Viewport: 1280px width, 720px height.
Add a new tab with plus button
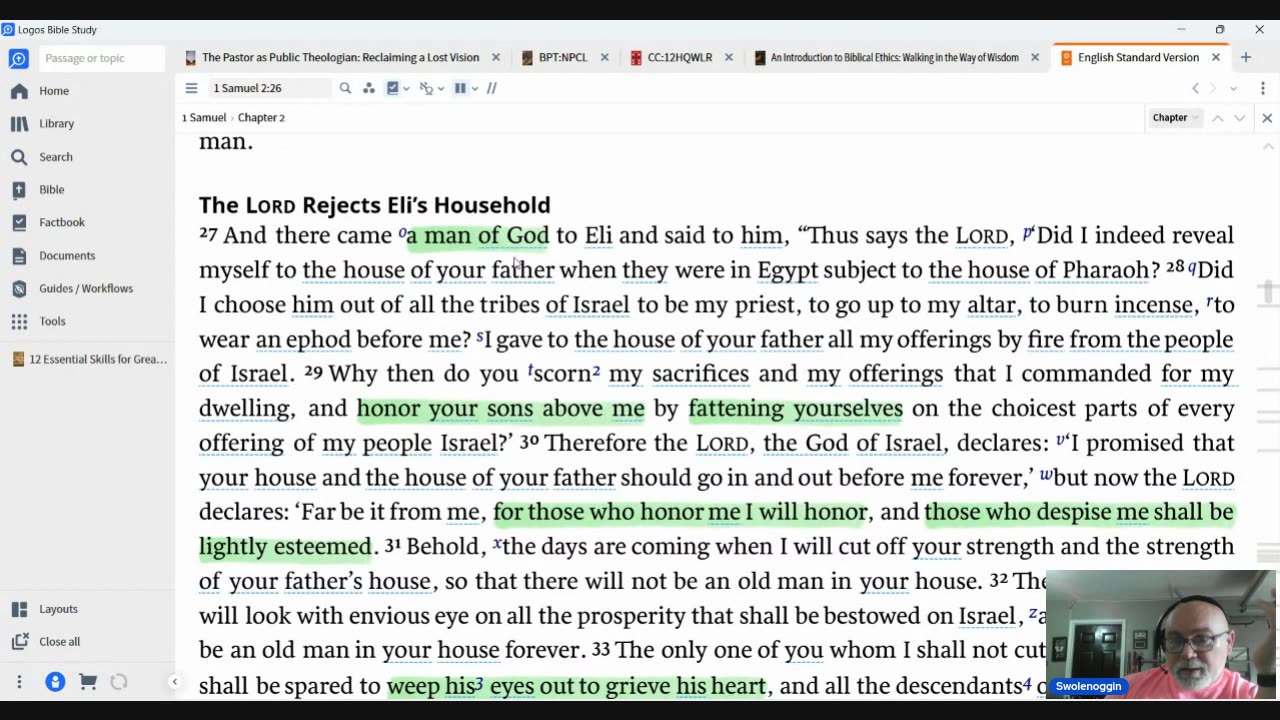1245,58
